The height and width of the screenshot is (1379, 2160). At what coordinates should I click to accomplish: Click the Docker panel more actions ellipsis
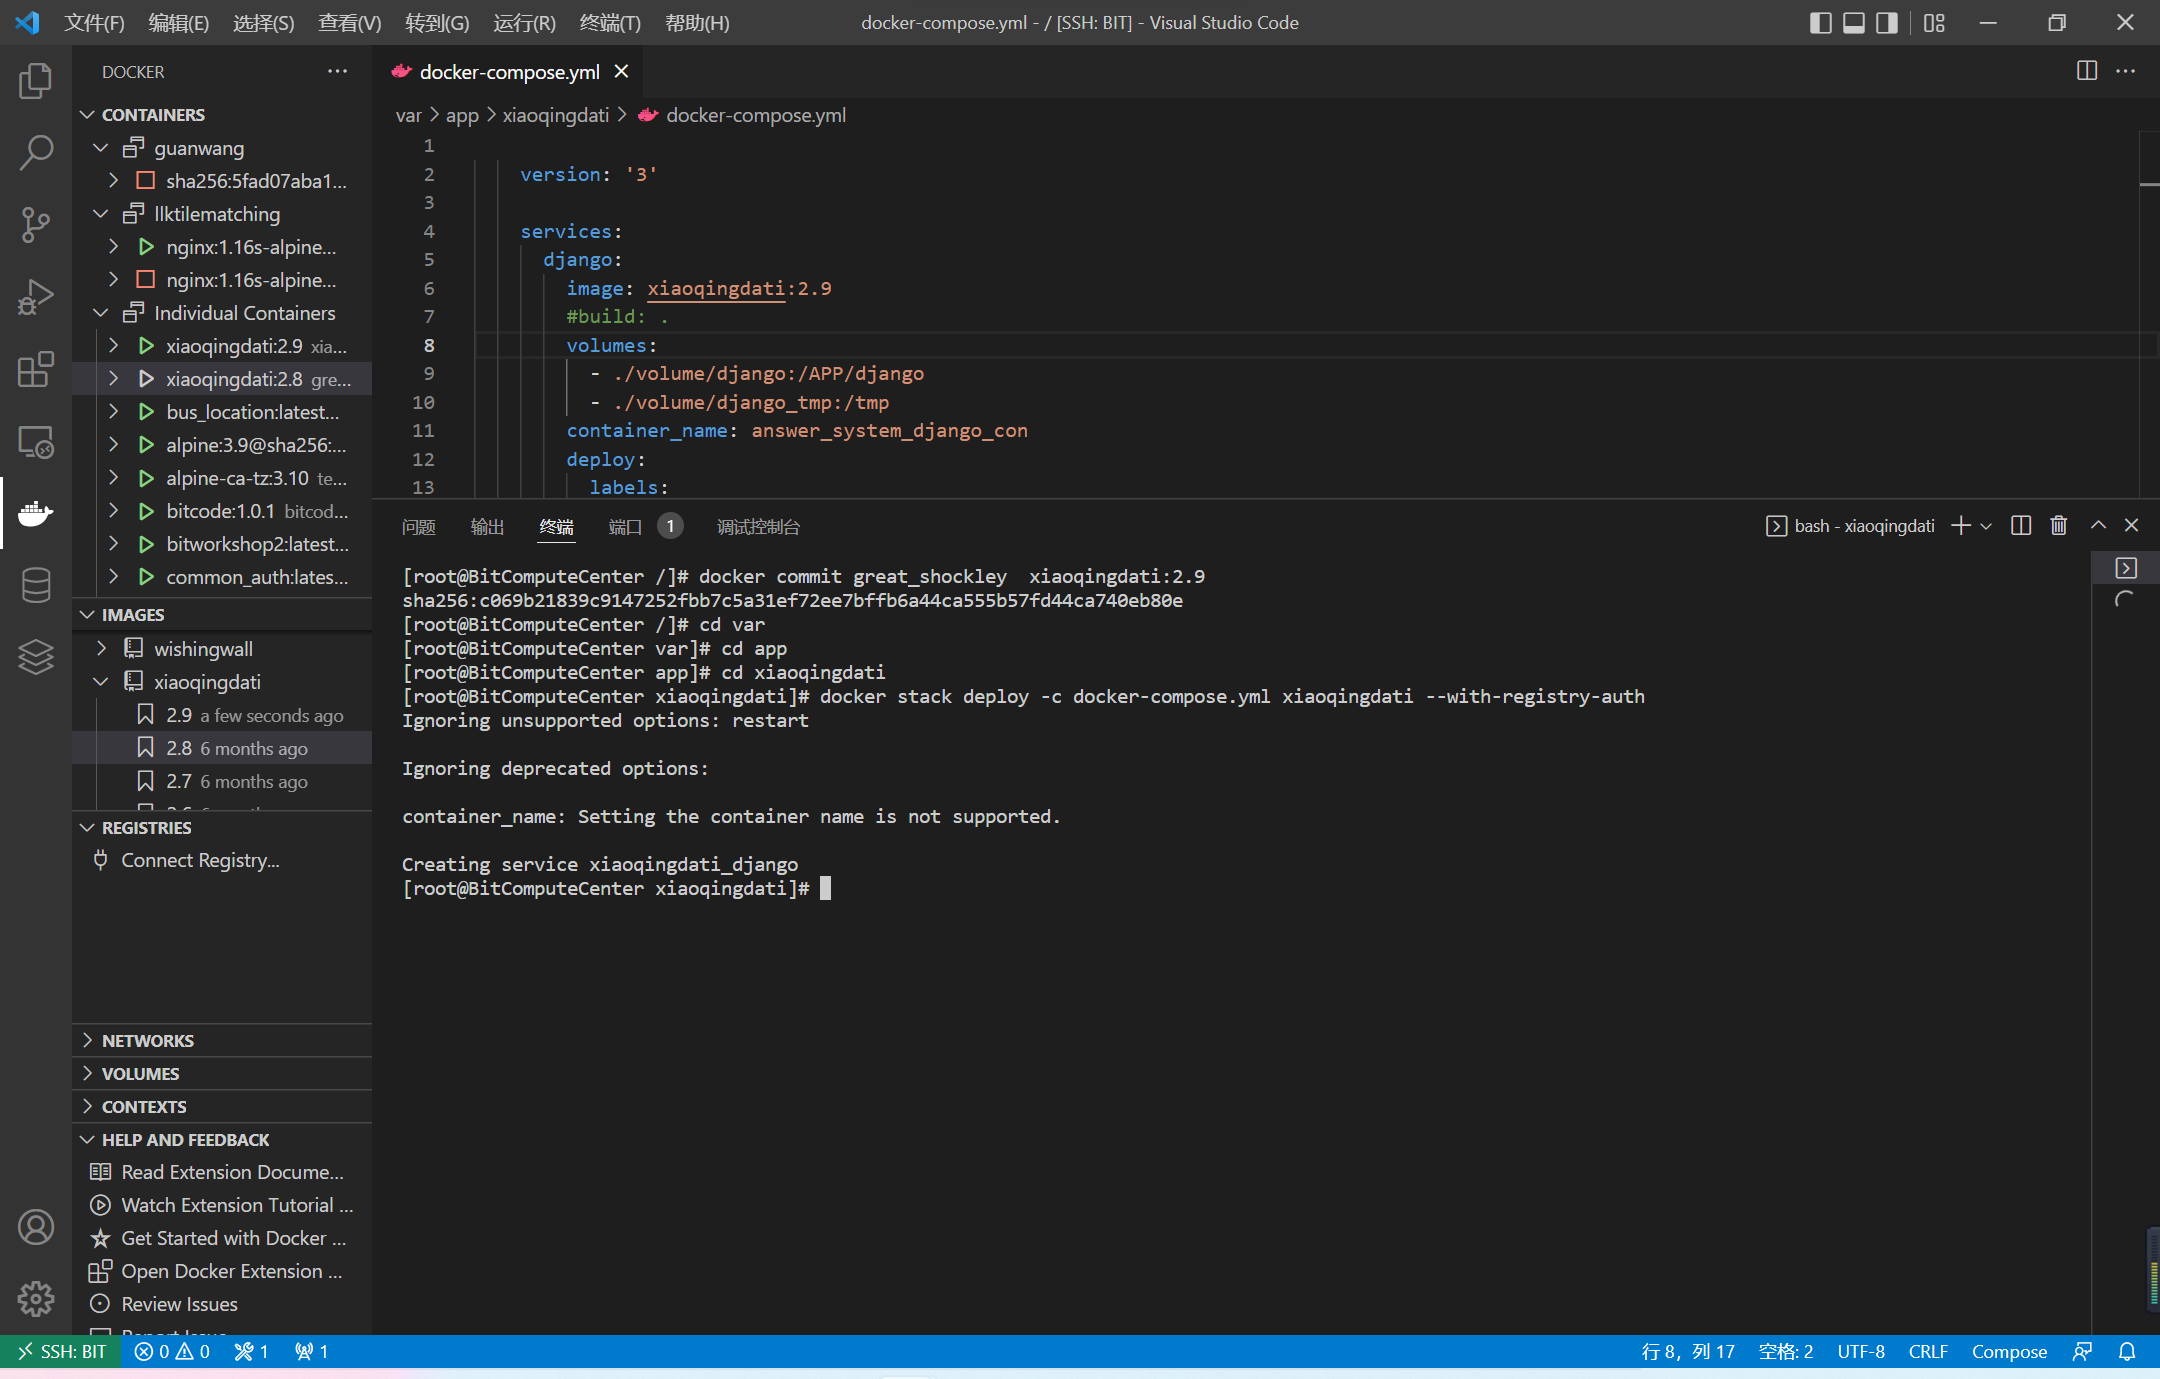click(338, 71)
